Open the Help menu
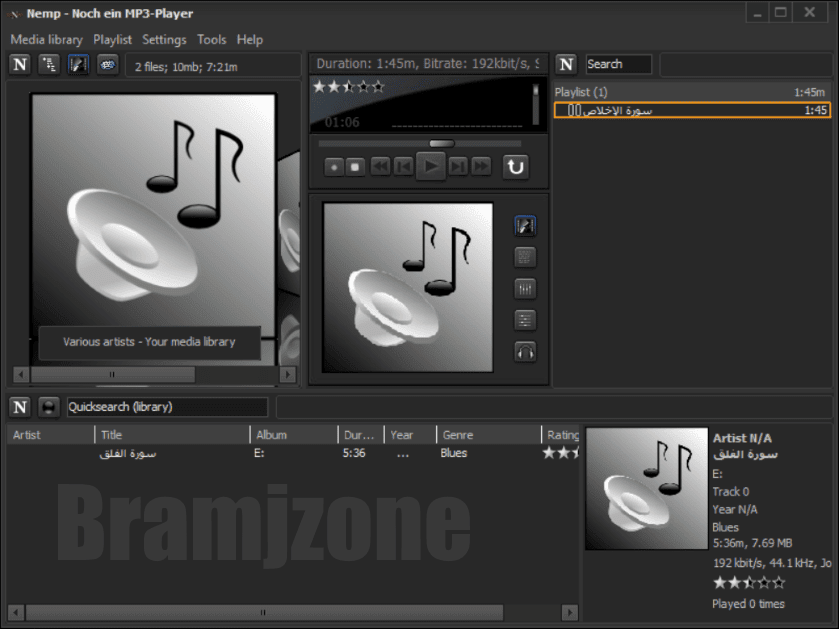This screenshot has width=839, height=629. [x=250, y=40]
